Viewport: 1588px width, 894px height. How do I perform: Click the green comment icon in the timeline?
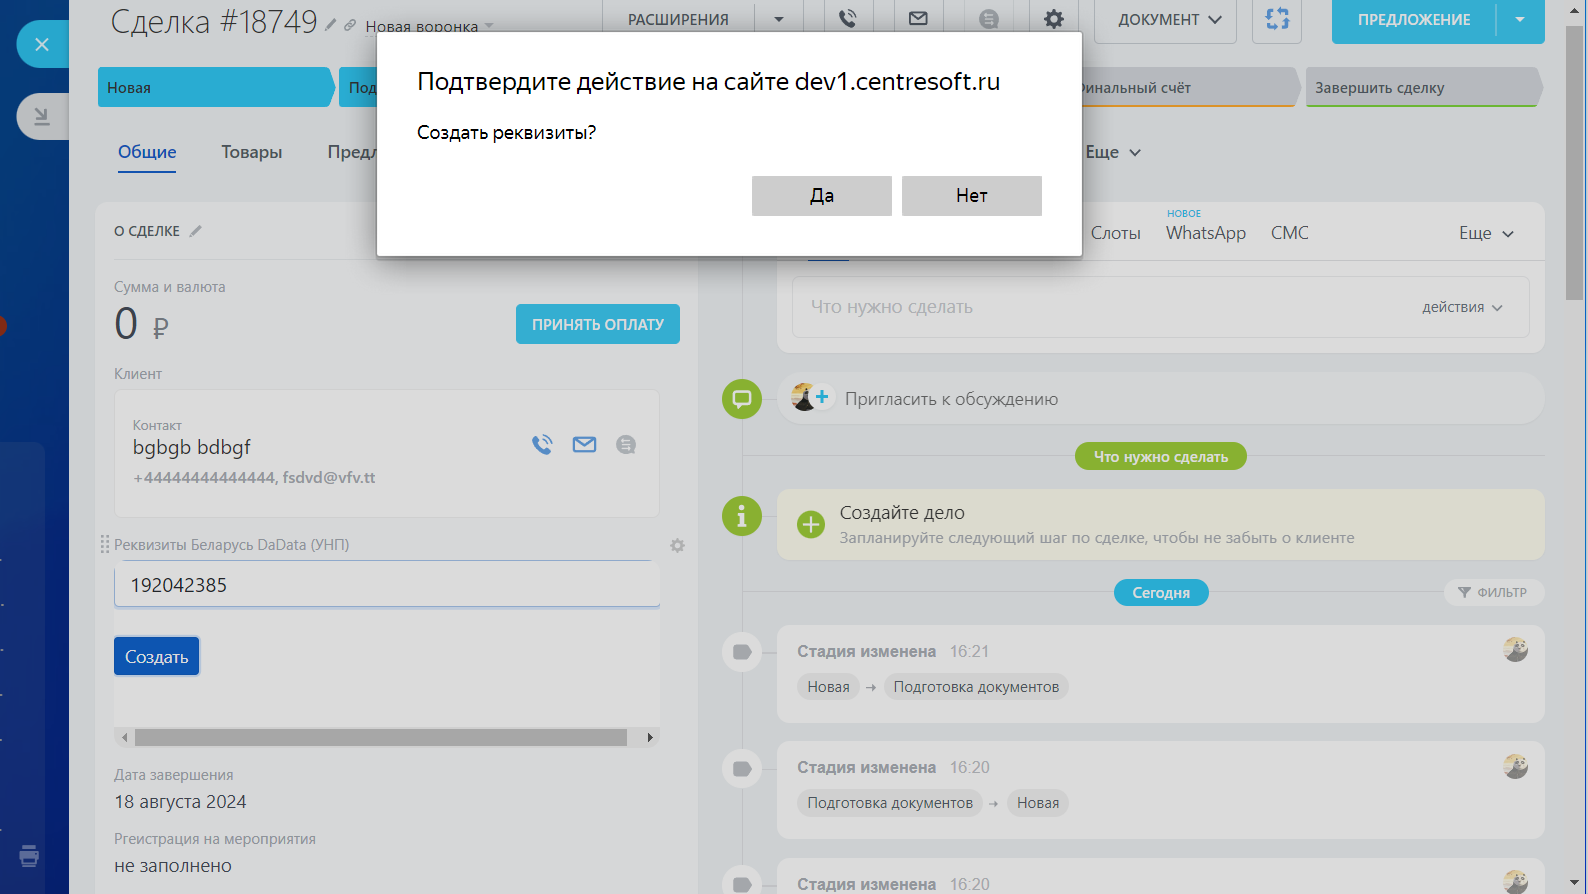coord(742,399)
